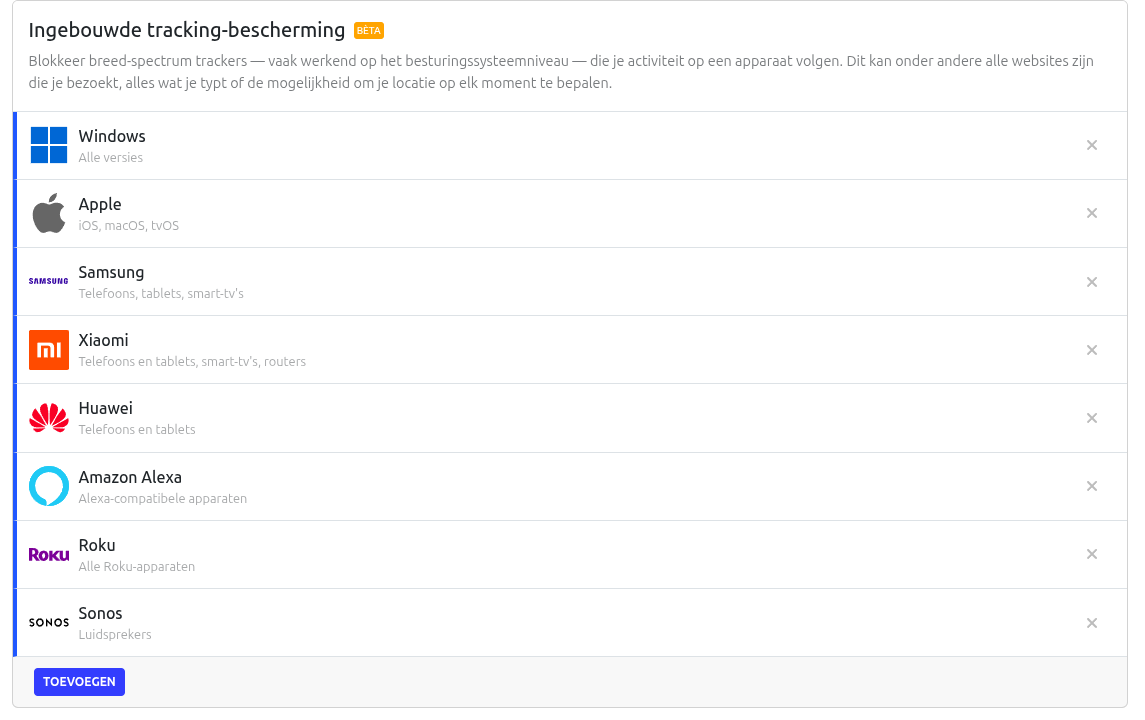The height and width of the screenshot is (720, 1145).
Task: Click the Samsung logo icon
Action: coord(49,281)
